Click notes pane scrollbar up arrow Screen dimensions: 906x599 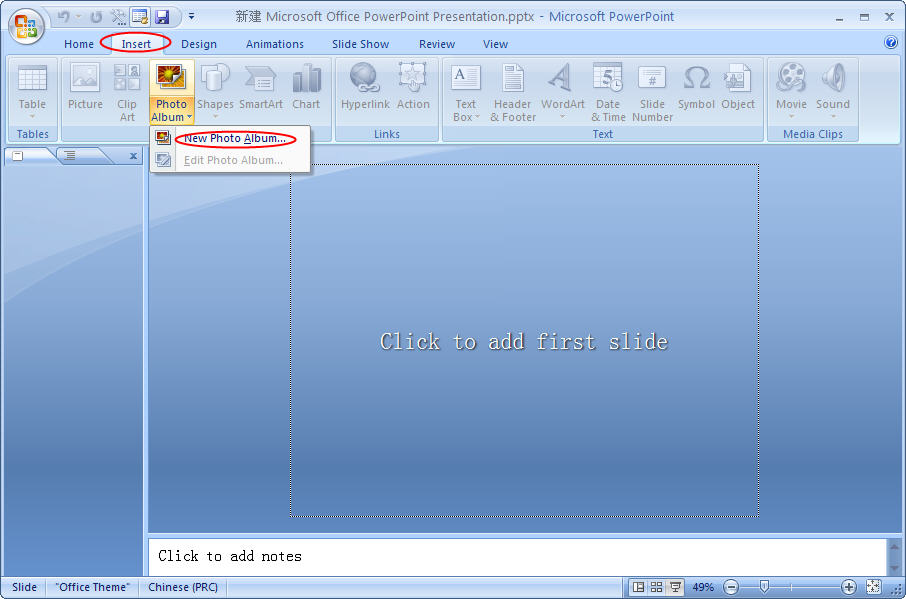pos(894,546)
